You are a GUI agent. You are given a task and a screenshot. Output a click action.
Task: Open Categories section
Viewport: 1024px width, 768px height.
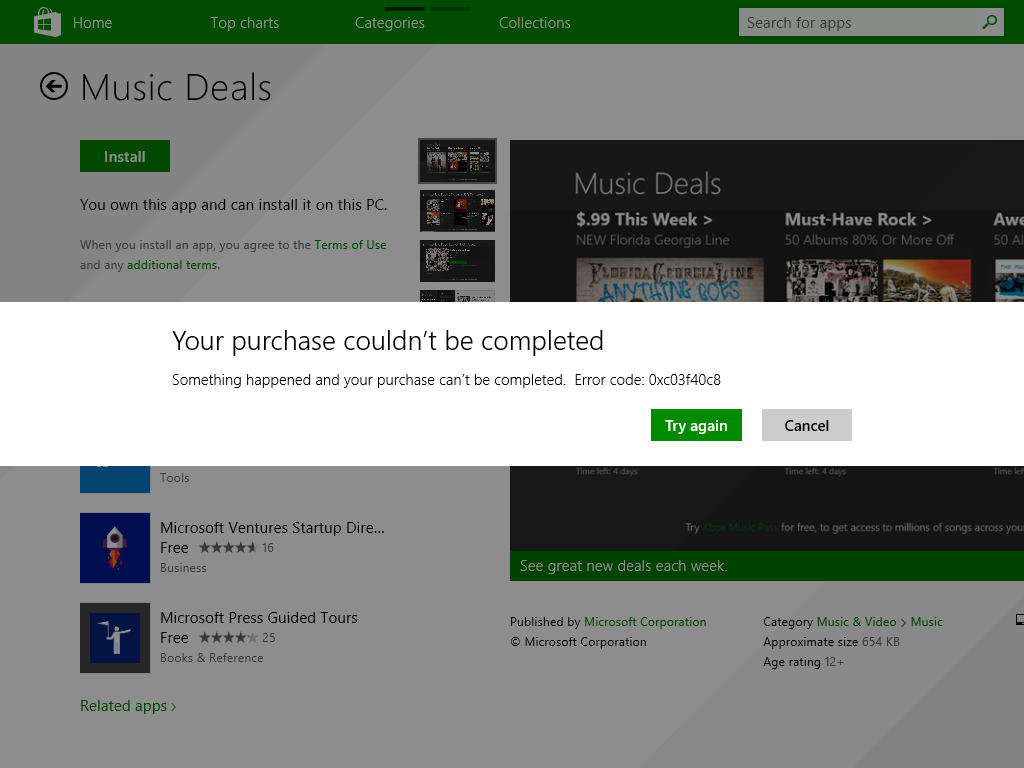tap(390, 23)
